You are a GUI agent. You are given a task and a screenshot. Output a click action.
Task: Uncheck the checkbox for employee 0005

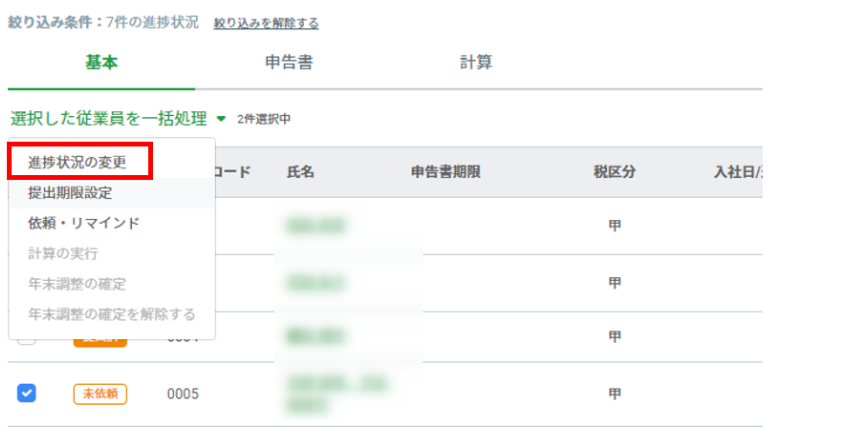[x=27, y=393]
